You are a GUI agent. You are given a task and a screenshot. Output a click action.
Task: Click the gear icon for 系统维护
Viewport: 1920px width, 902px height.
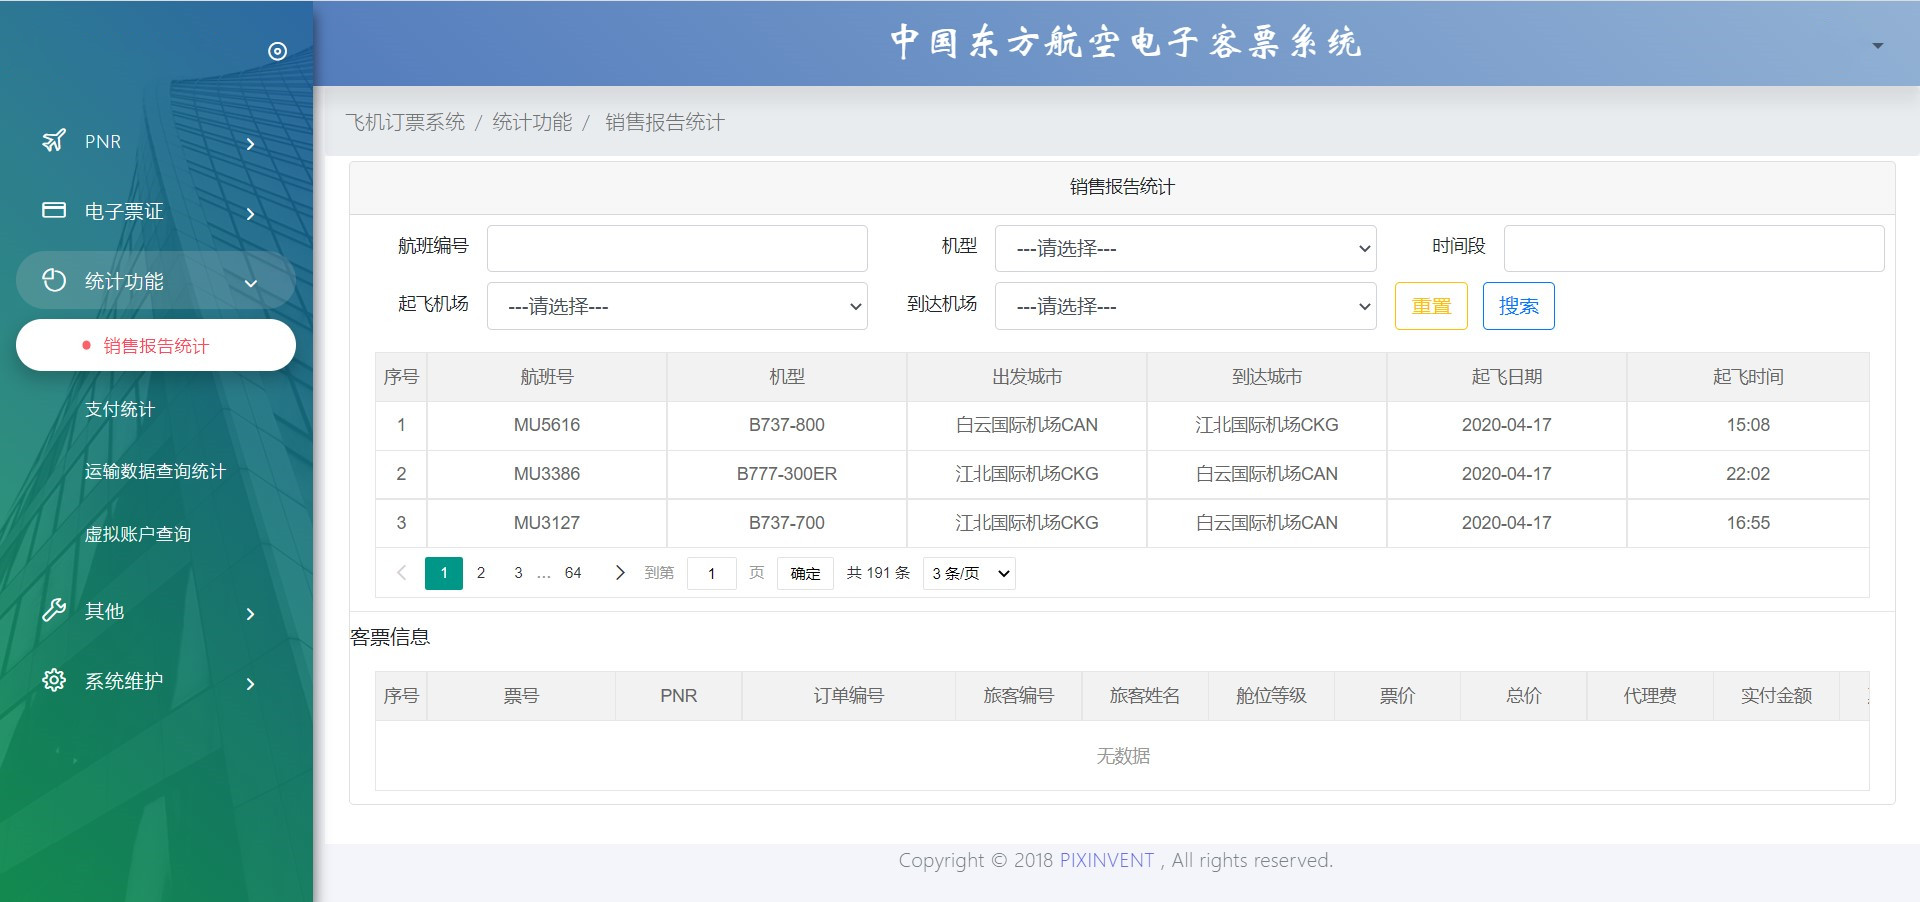[x=54, y=680]
